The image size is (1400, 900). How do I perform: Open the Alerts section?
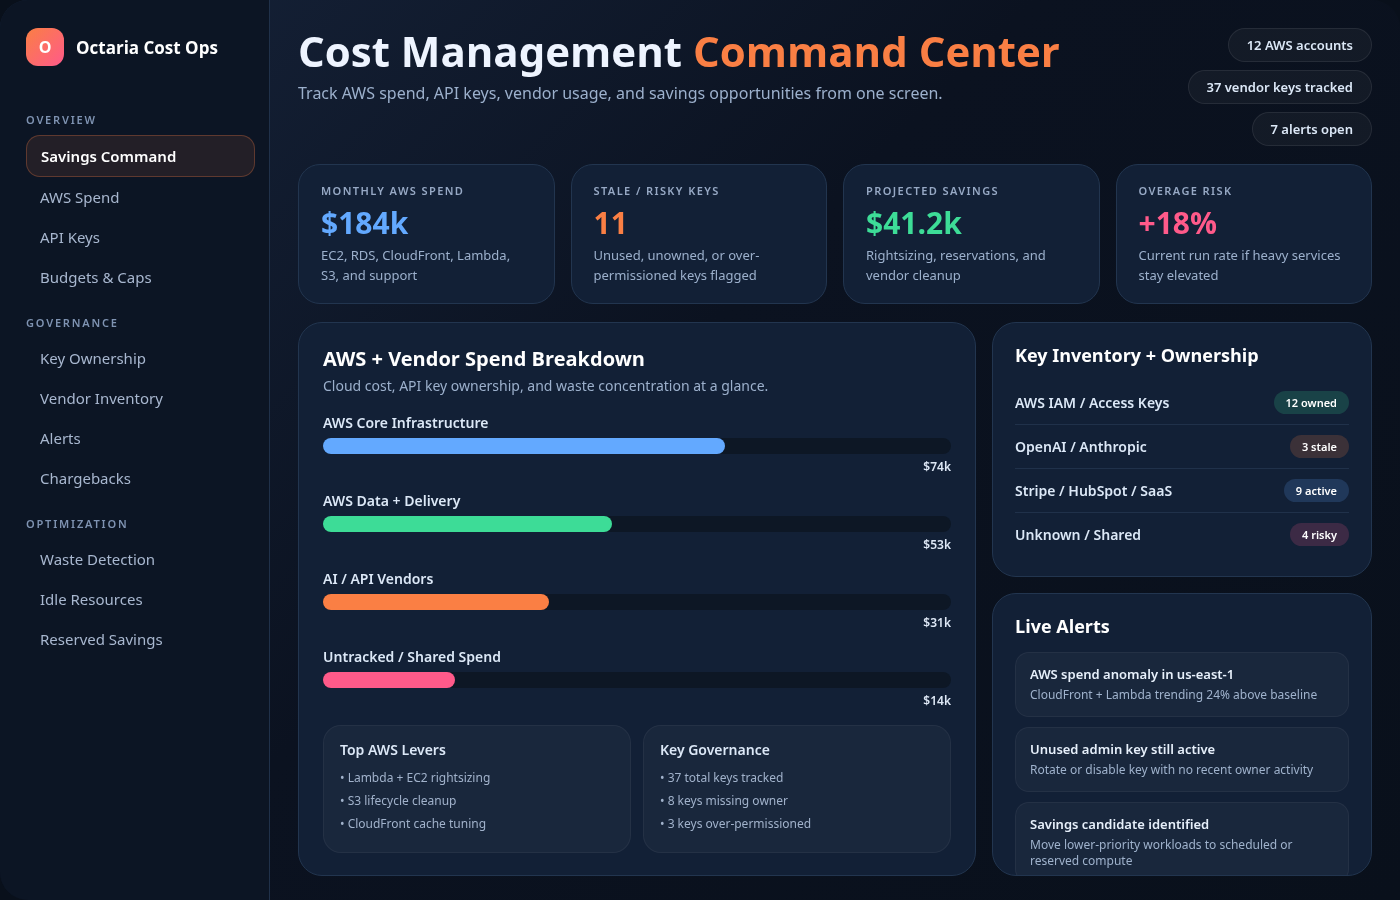(60, 438)
